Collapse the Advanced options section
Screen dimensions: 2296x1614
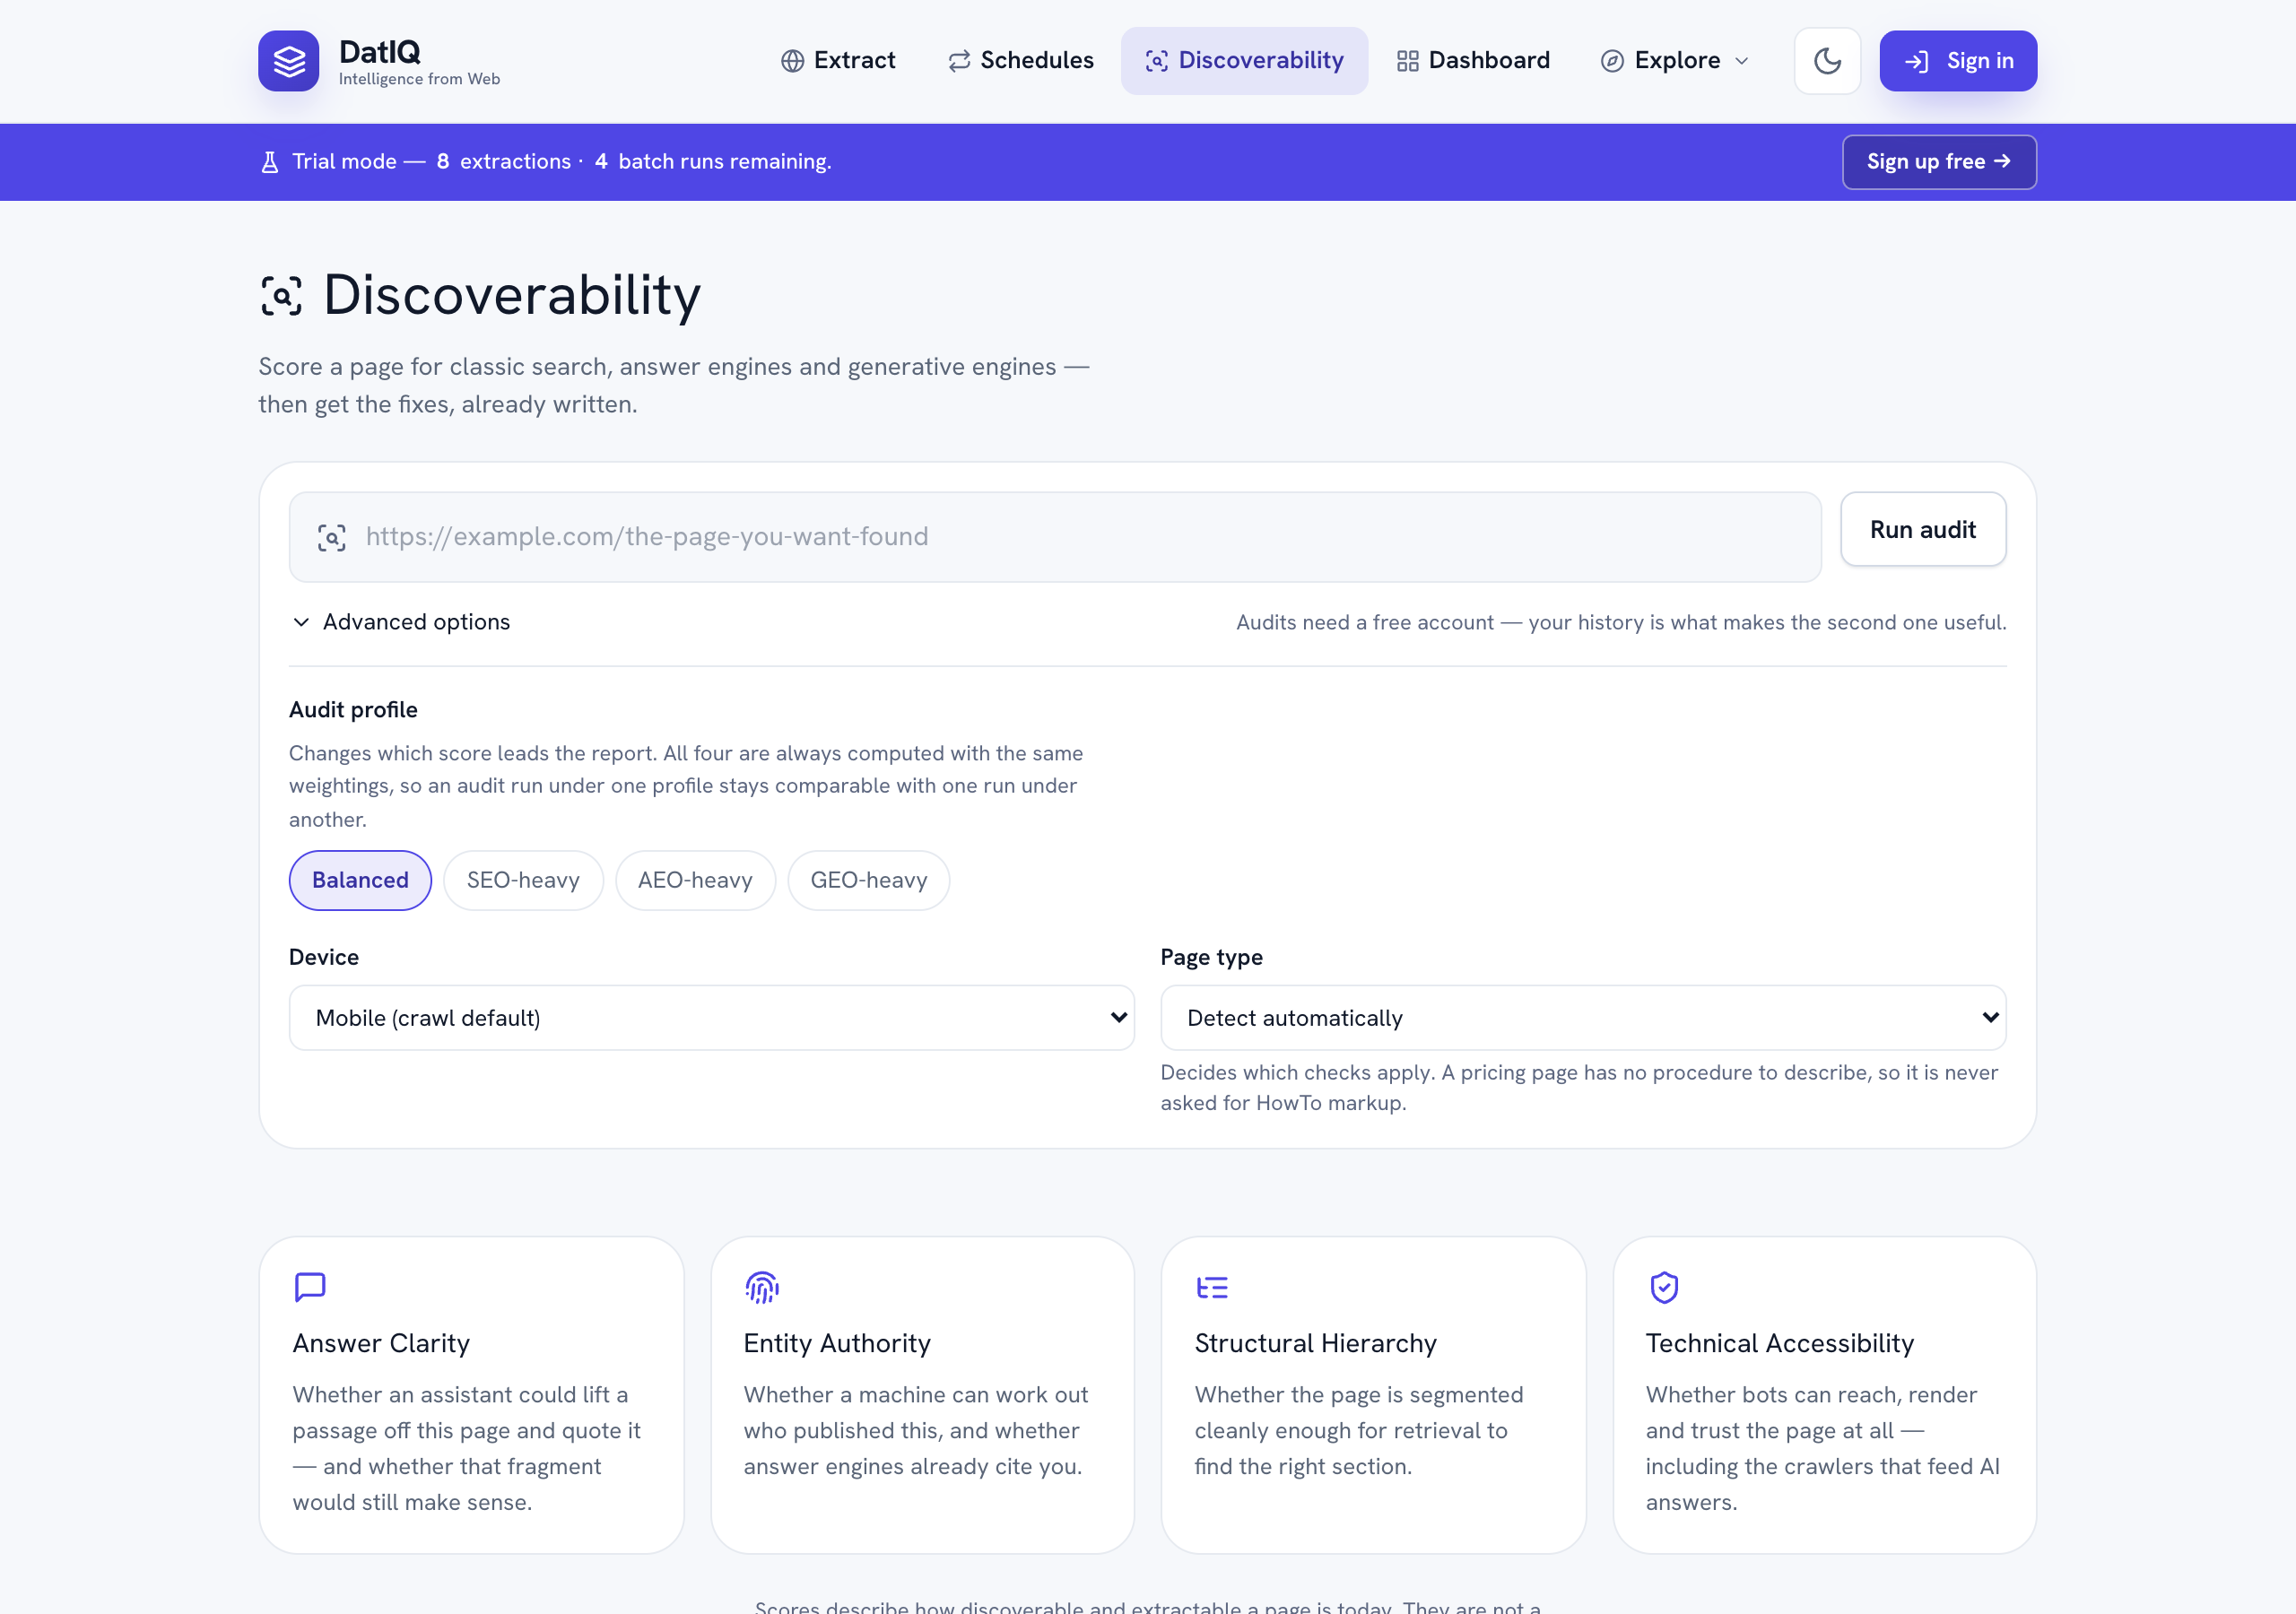(401, 622)
